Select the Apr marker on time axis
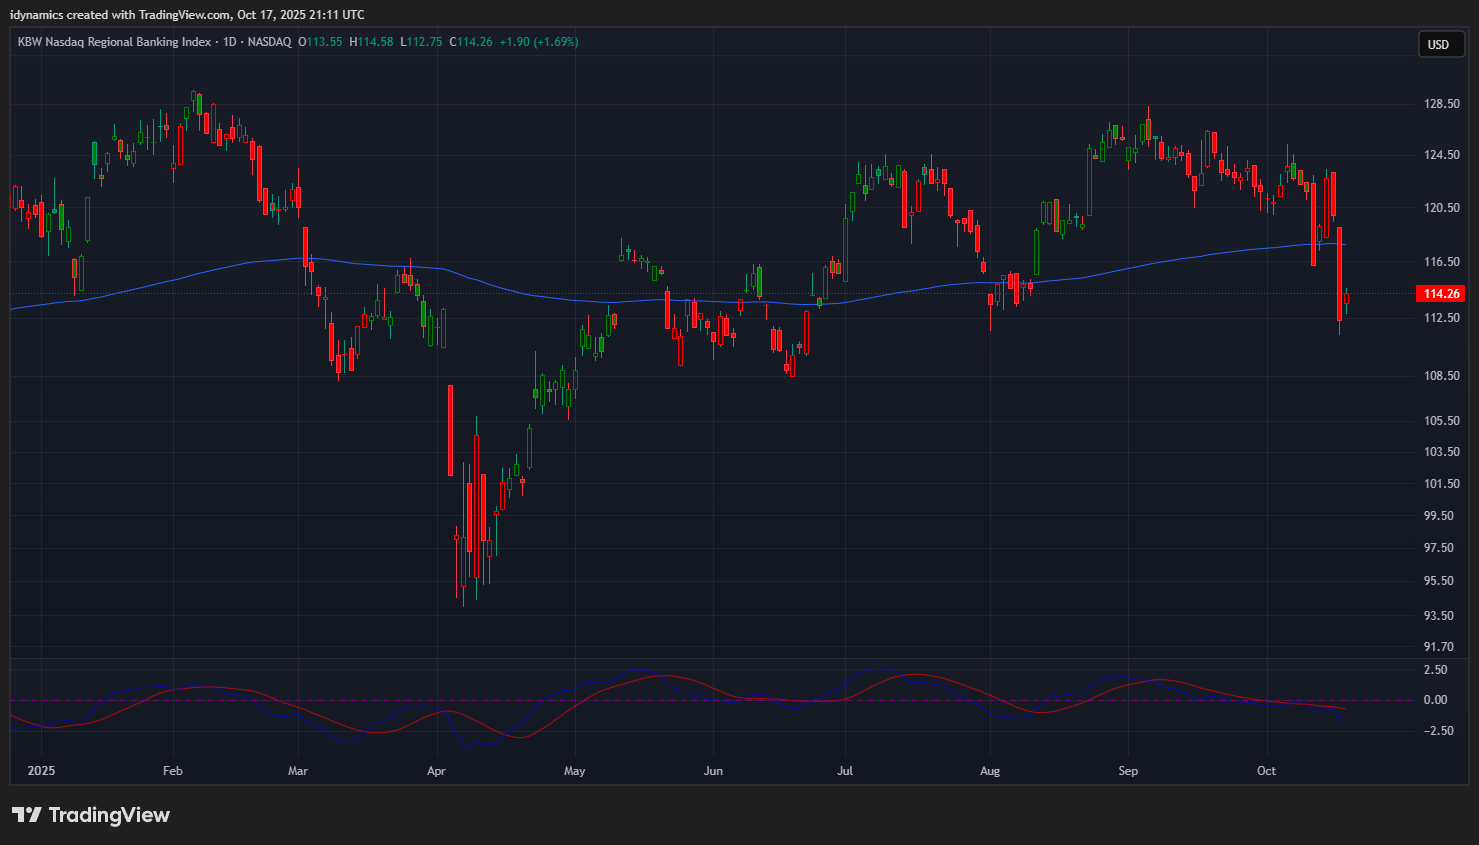 (x=436, y=771)
